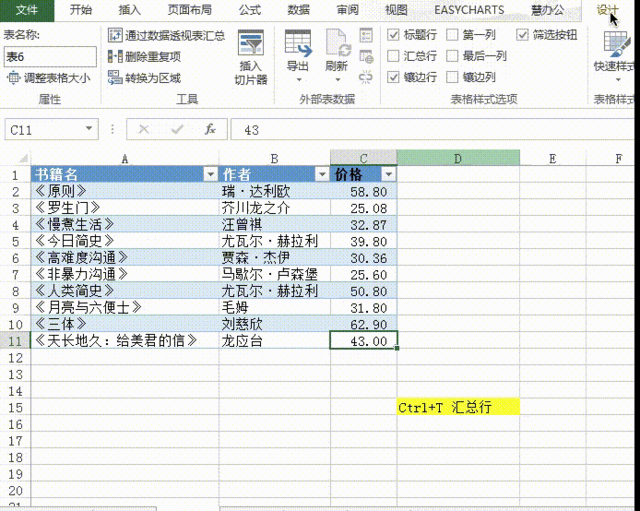Click the cell 《三体》
This screenshot has width=640, height=511.
coord(125,324)
